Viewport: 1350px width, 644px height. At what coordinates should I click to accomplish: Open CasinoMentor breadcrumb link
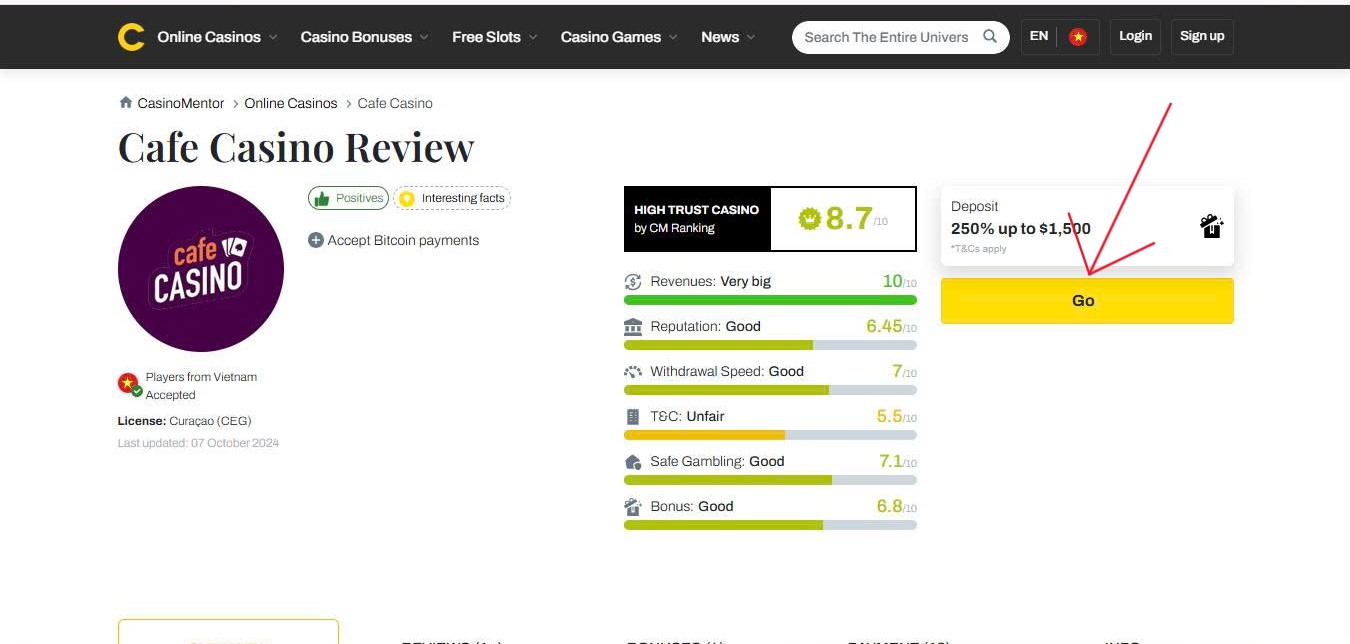click(181, 103)
